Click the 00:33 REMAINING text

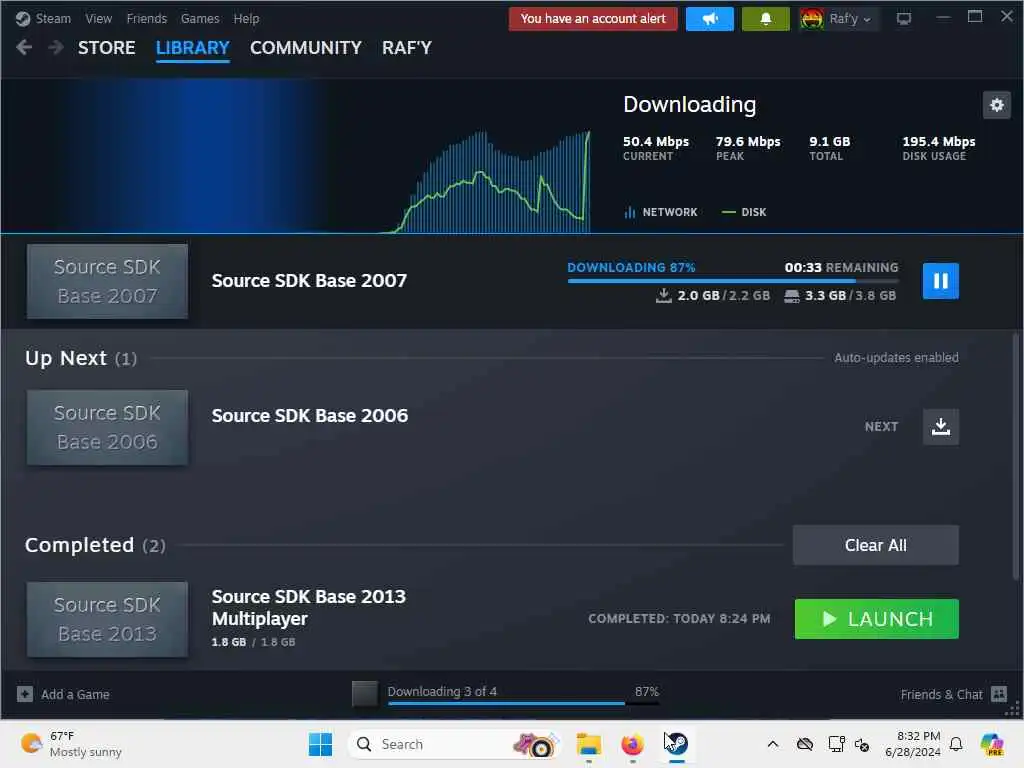coord(841,268)
